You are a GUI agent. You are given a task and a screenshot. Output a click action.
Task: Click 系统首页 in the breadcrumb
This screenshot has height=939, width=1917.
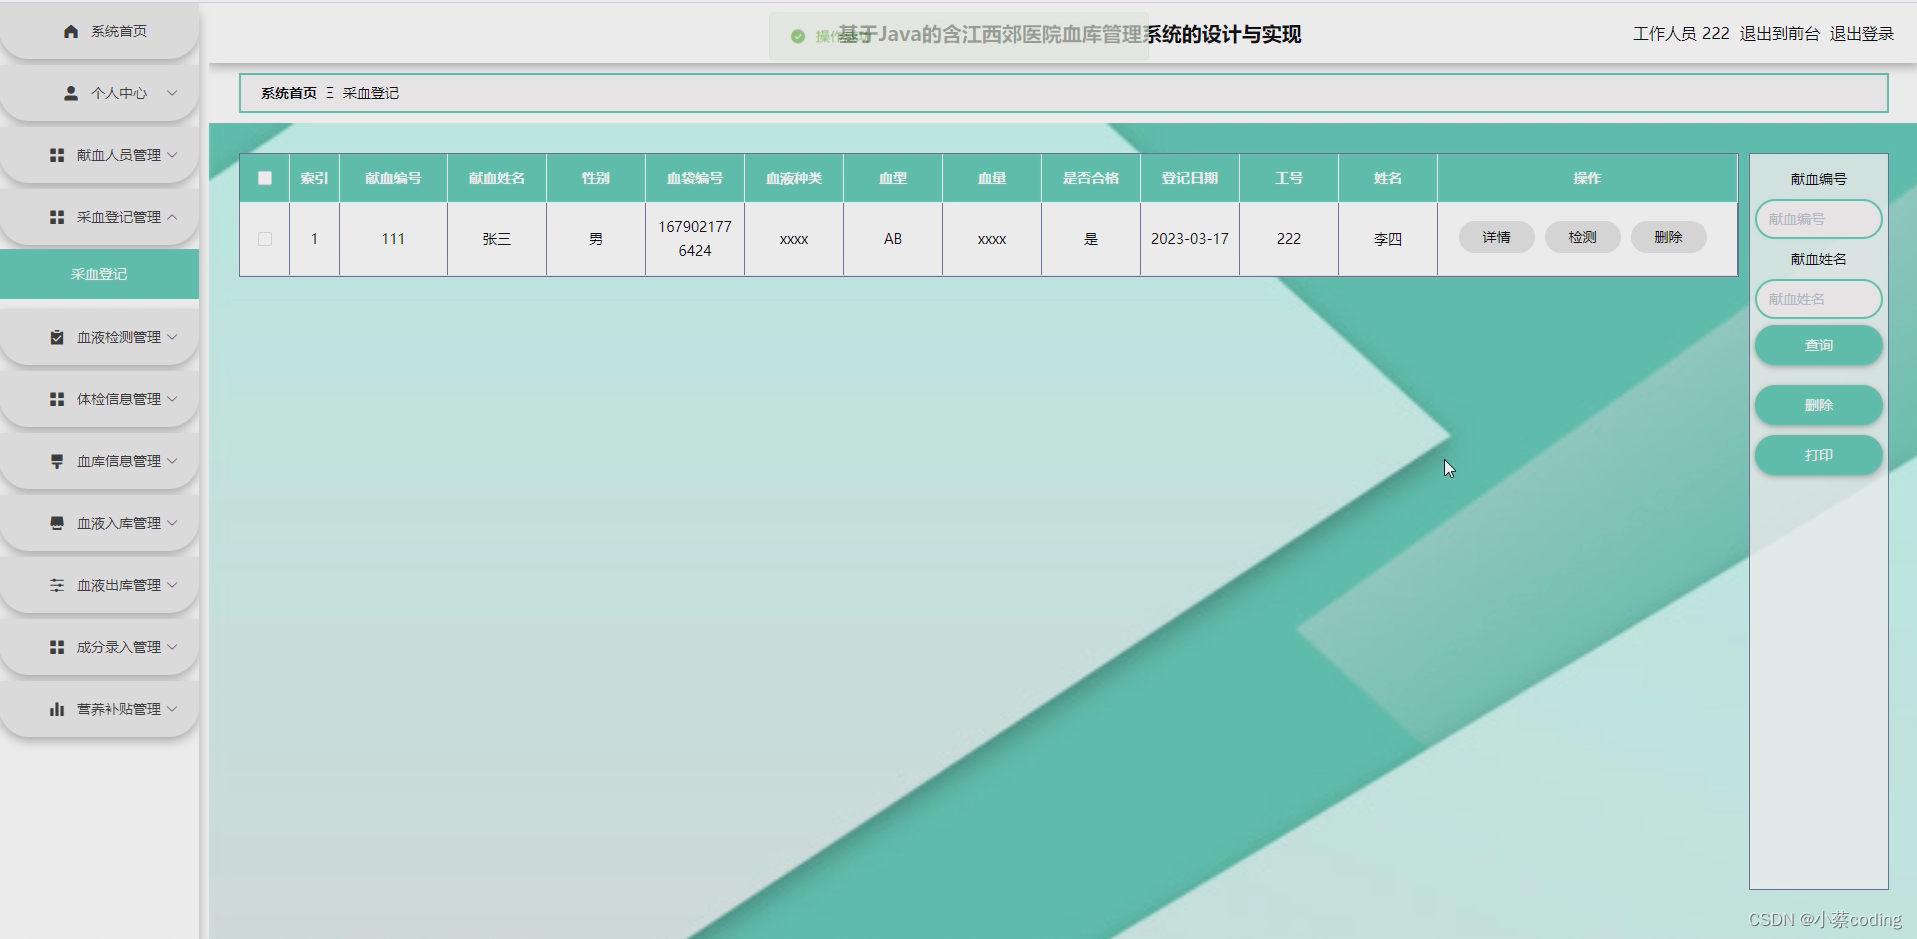pos(289,93)
